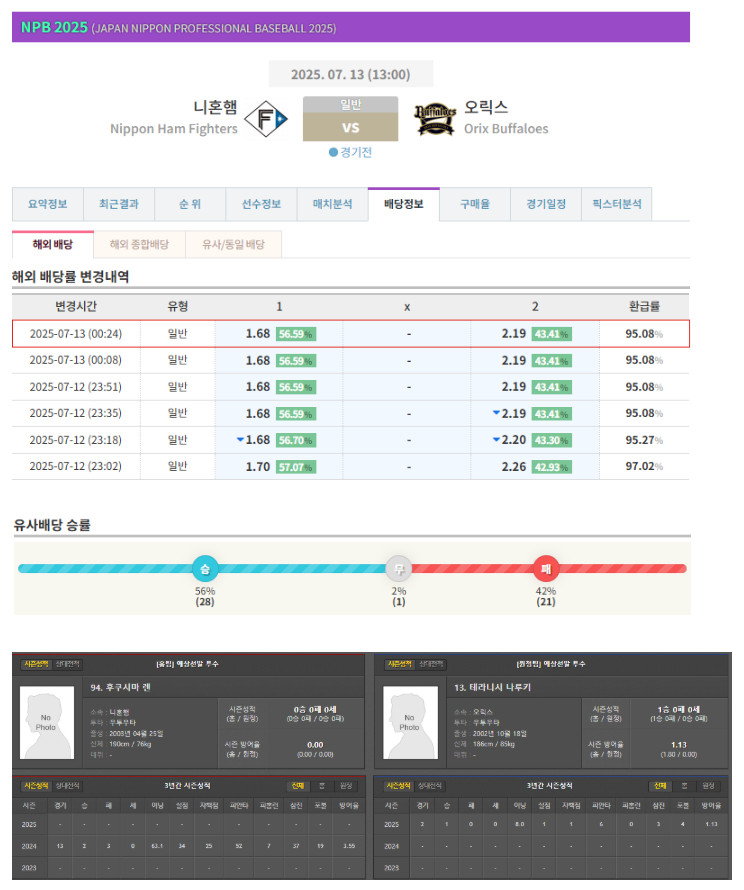Select the 해외 배당 sub-tab

tap(53, 244)
